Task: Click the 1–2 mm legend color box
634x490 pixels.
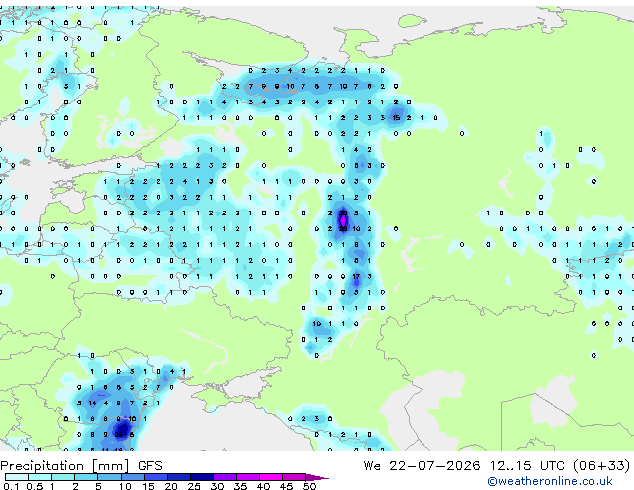Action: (x=63, y=477)
